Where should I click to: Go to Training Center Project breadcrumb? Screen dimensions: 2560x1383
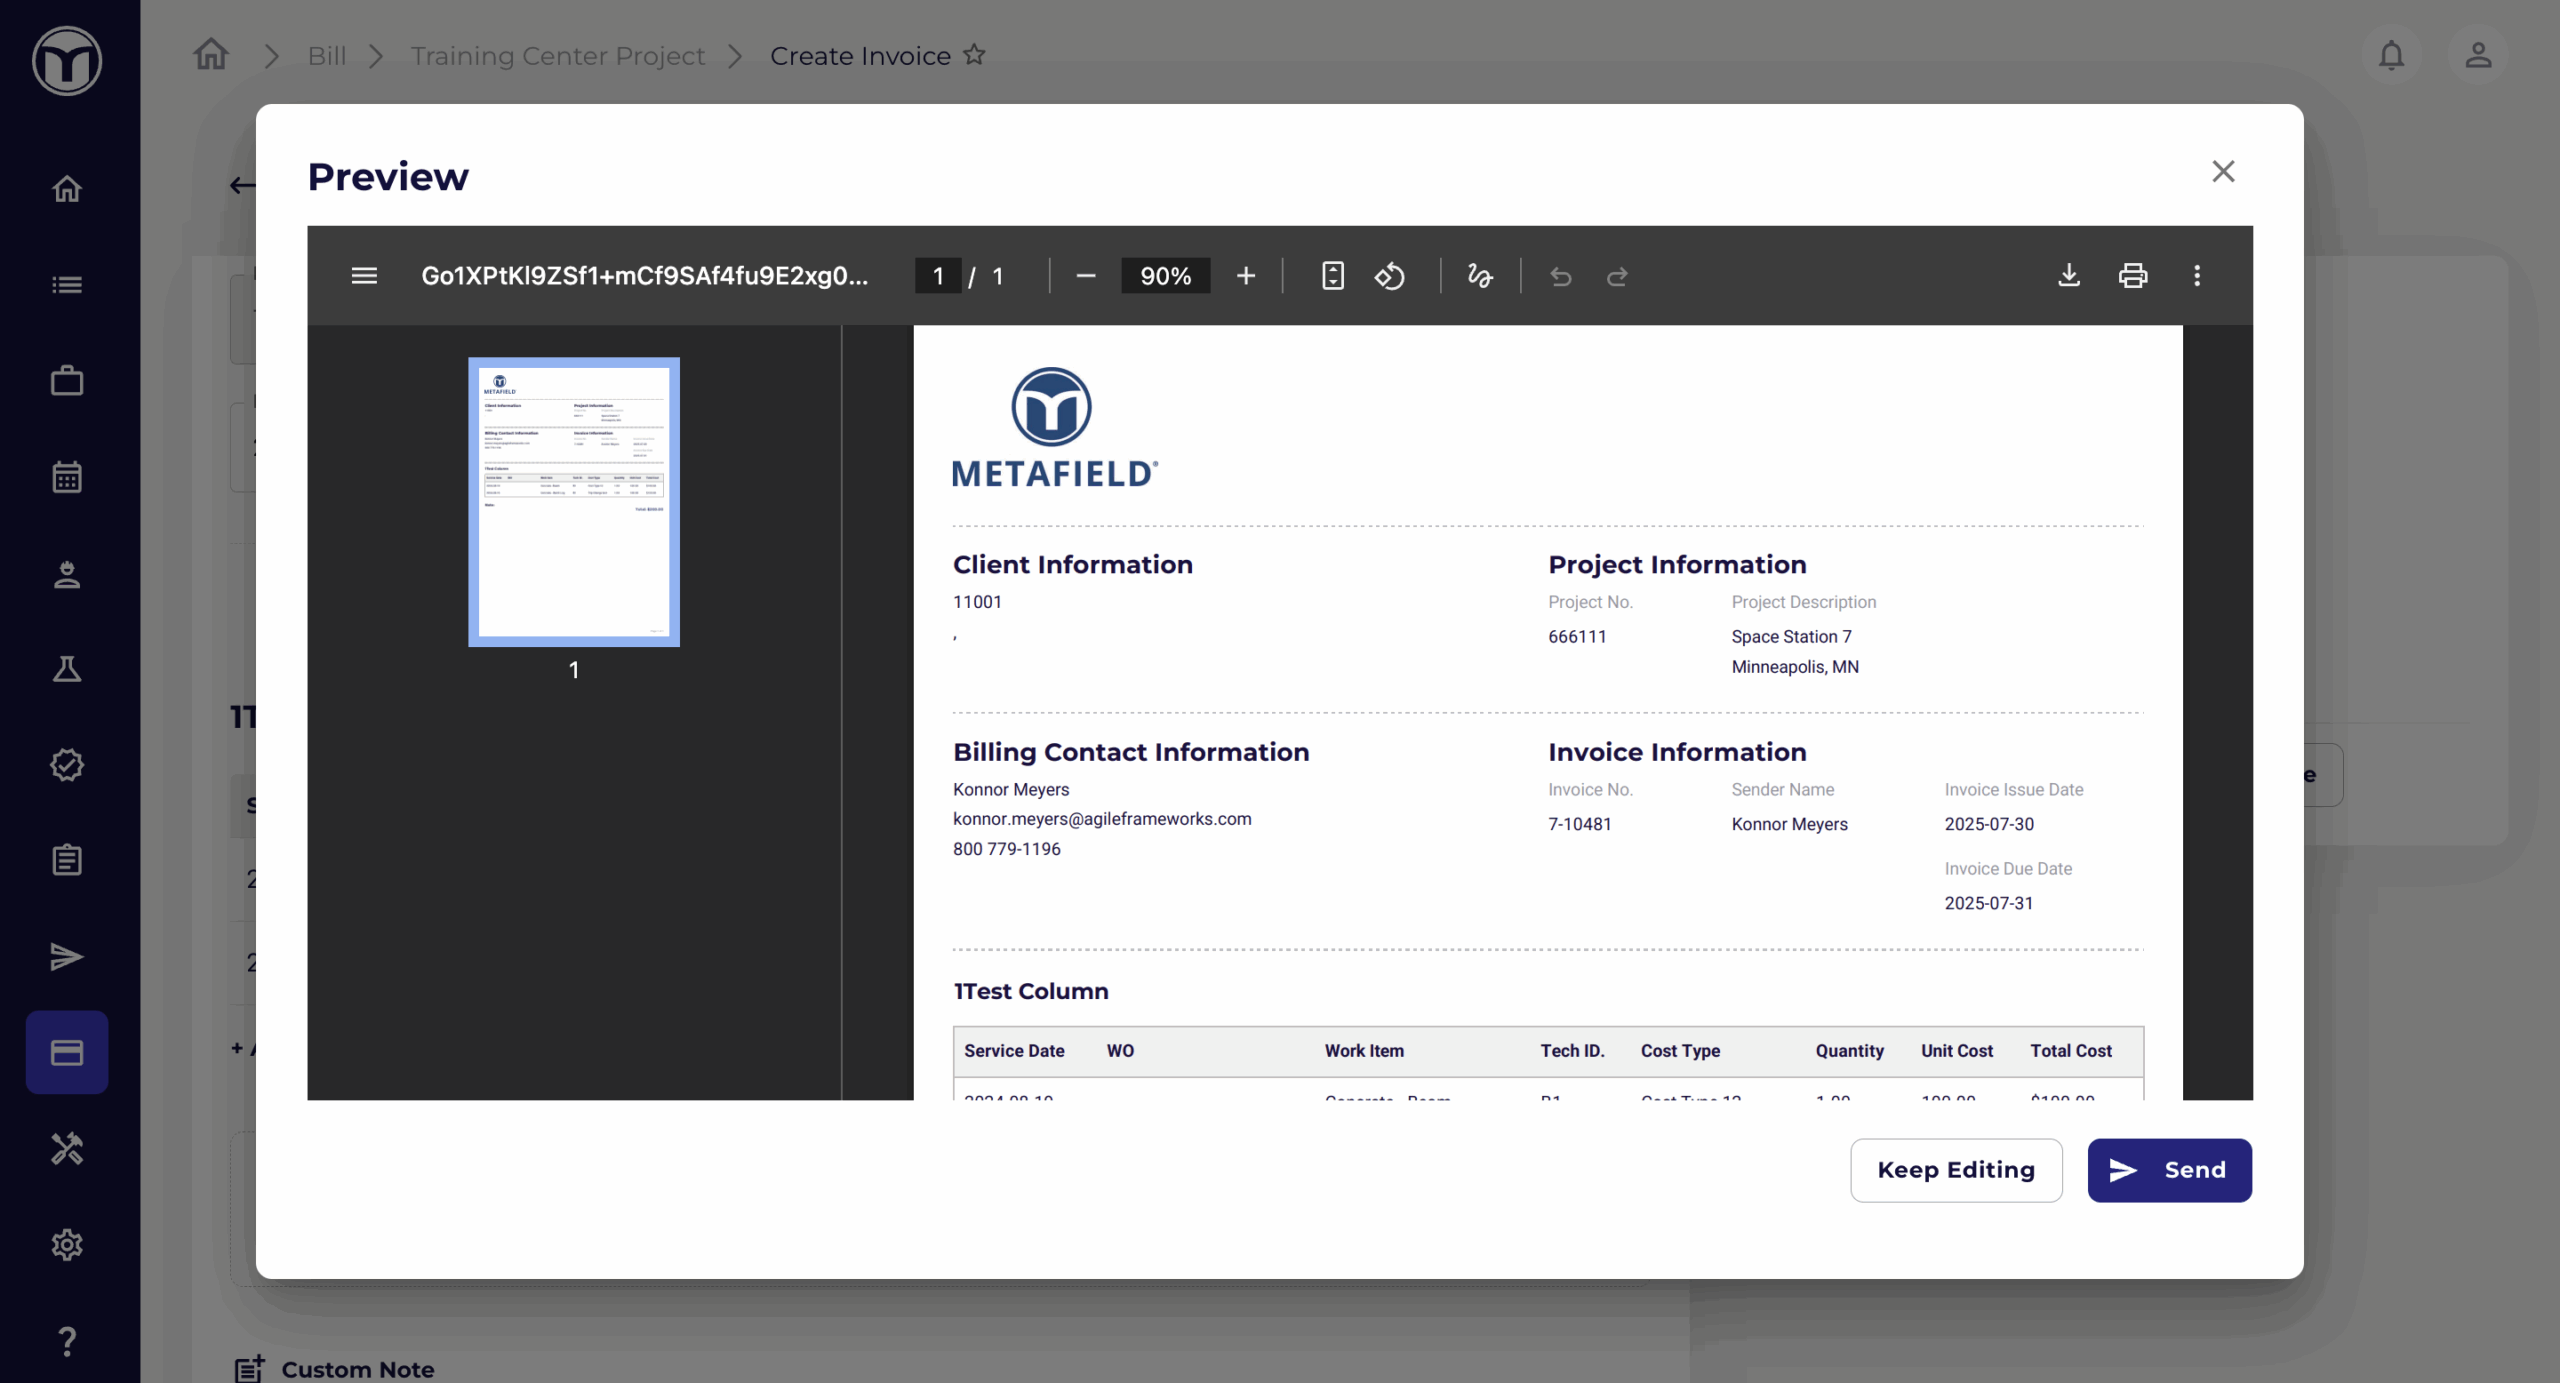click(557, 55)
